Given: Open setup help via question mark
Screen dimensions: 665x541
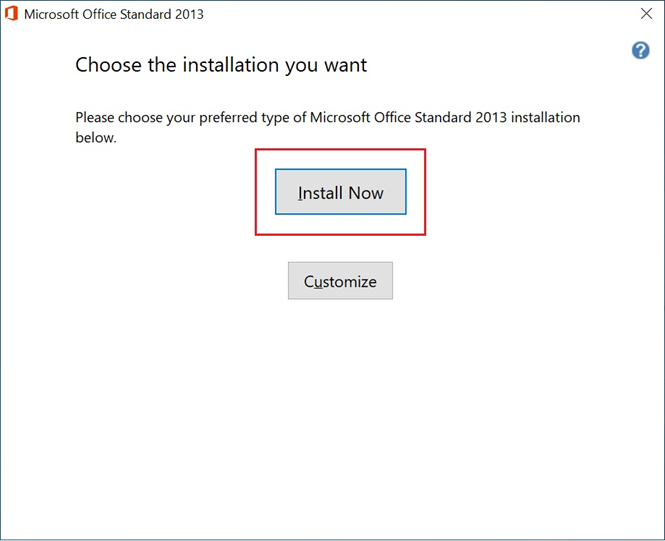Looking at the screenshot, I should pyautogui.click(x=640, y=50).
